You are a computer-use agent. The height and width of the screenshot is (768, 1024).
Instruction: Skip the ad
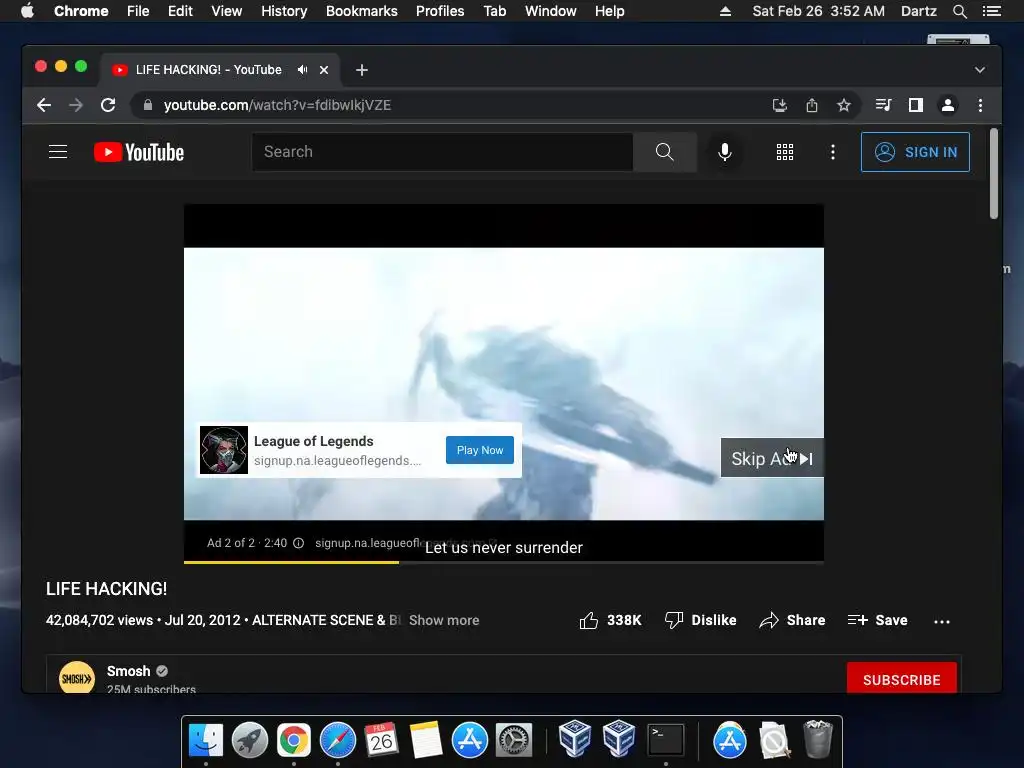[x=772, y=458]
